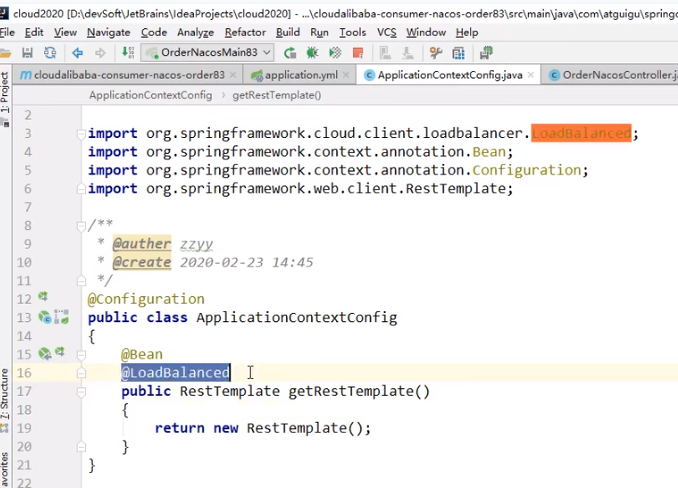Click the Synchronize refresh icon
Screen dimensions: 678x488
(x=50, y=53)
